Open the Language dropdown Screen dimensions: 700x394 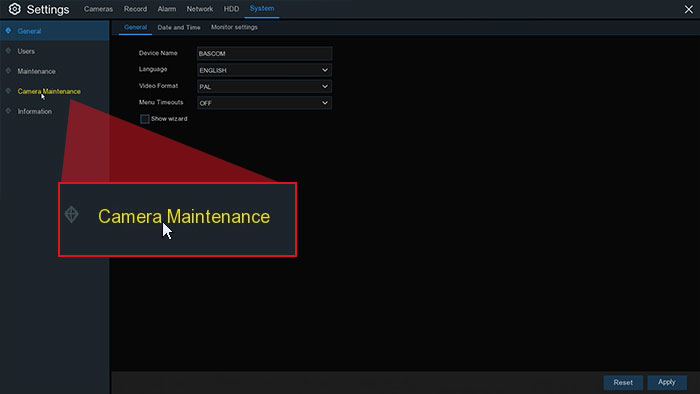[264, 70]
